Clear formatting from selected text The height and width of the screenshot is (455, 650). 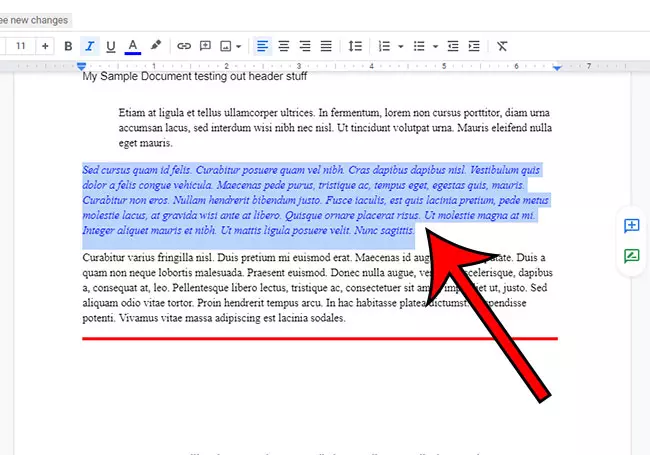[502, 46]
